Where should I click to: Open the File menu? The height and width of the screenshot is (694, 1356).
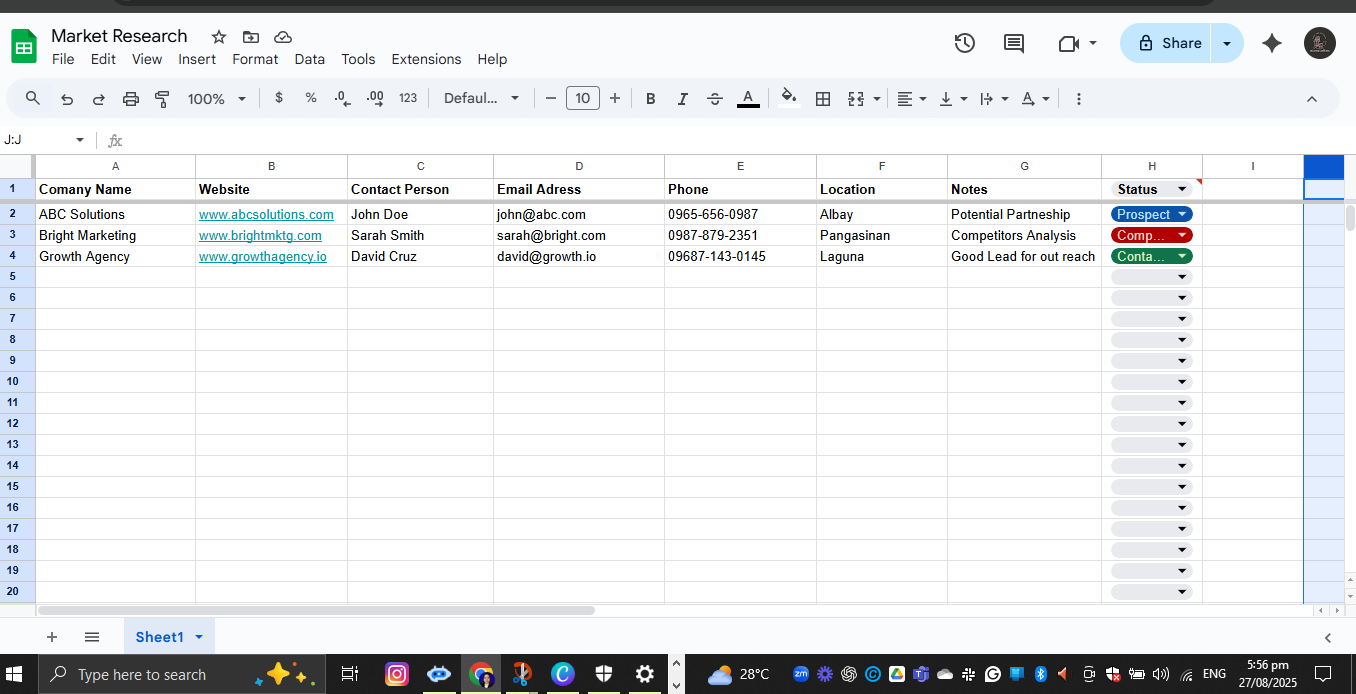click(x=63, y=59)
